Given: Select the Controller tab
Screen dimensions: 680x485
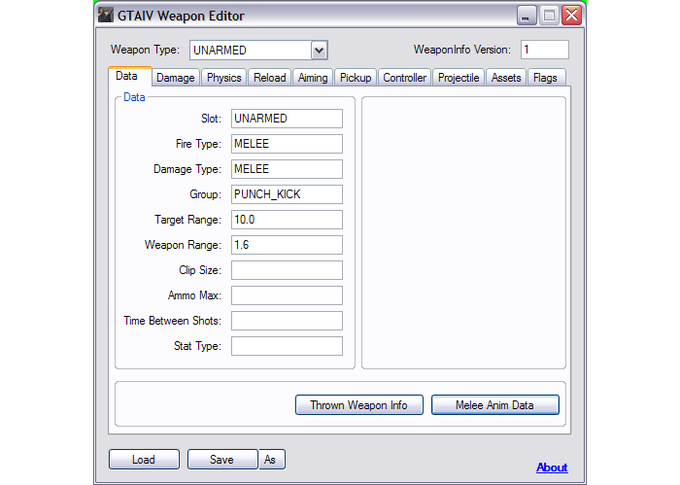Looking at the screenshot, I should (405, 78).
